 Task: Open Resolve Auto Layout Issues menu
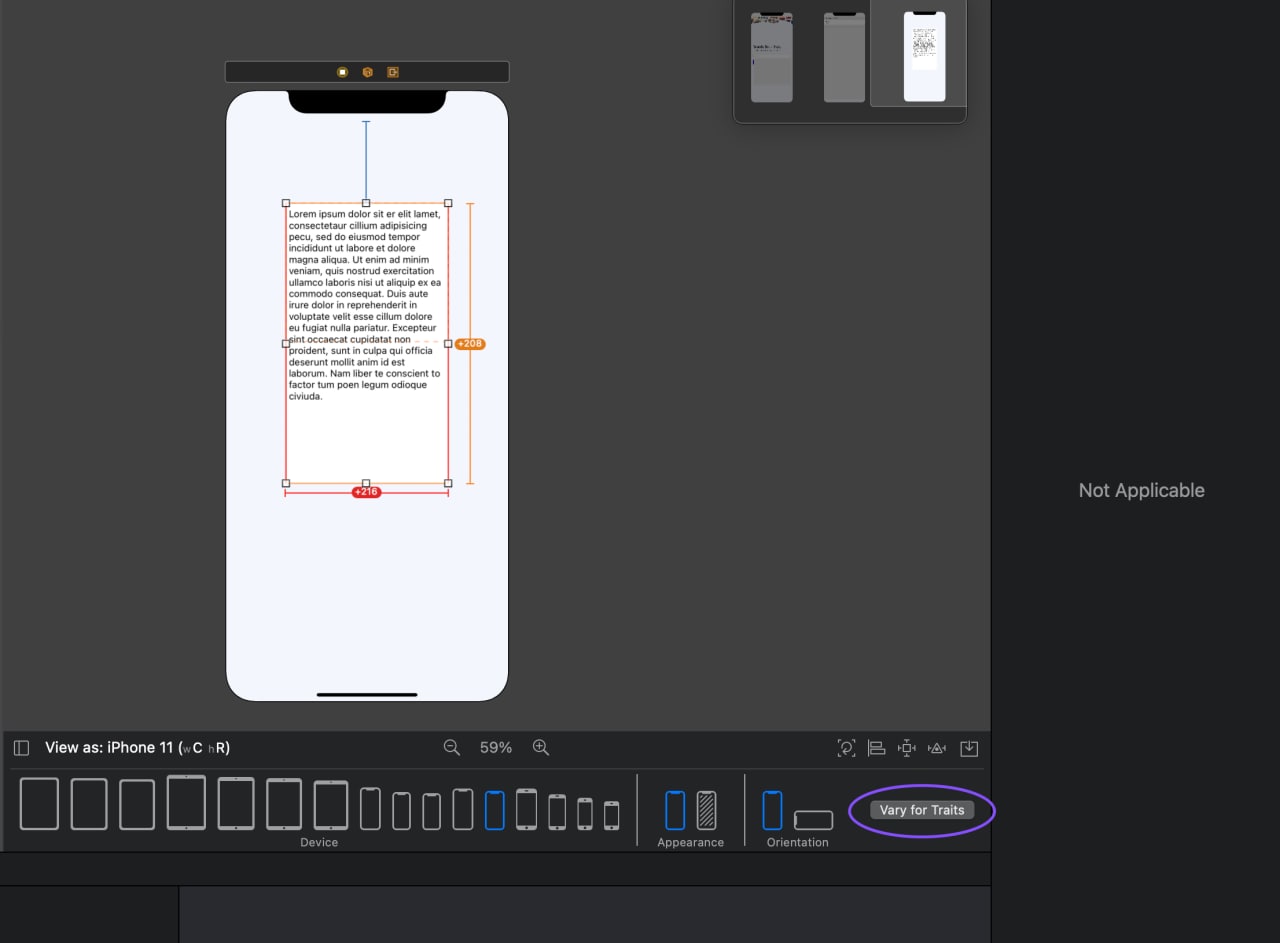(x=937, y=748)
